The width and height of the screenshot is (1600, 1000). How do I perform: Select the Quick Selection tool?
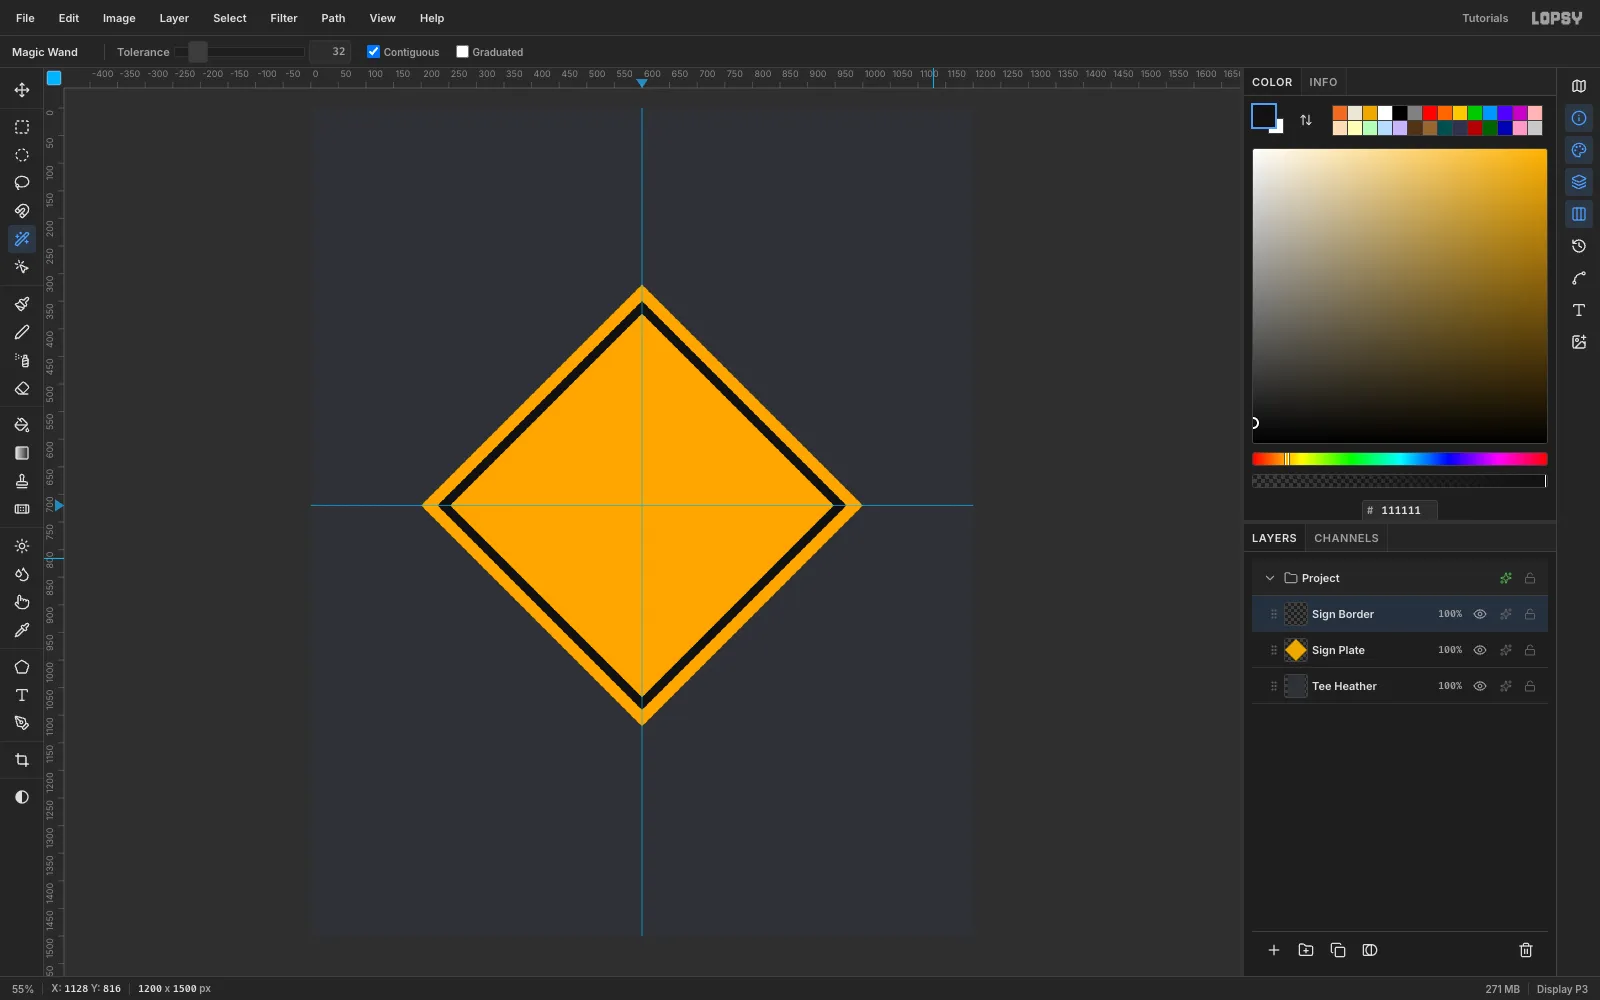tap(22, 267)
